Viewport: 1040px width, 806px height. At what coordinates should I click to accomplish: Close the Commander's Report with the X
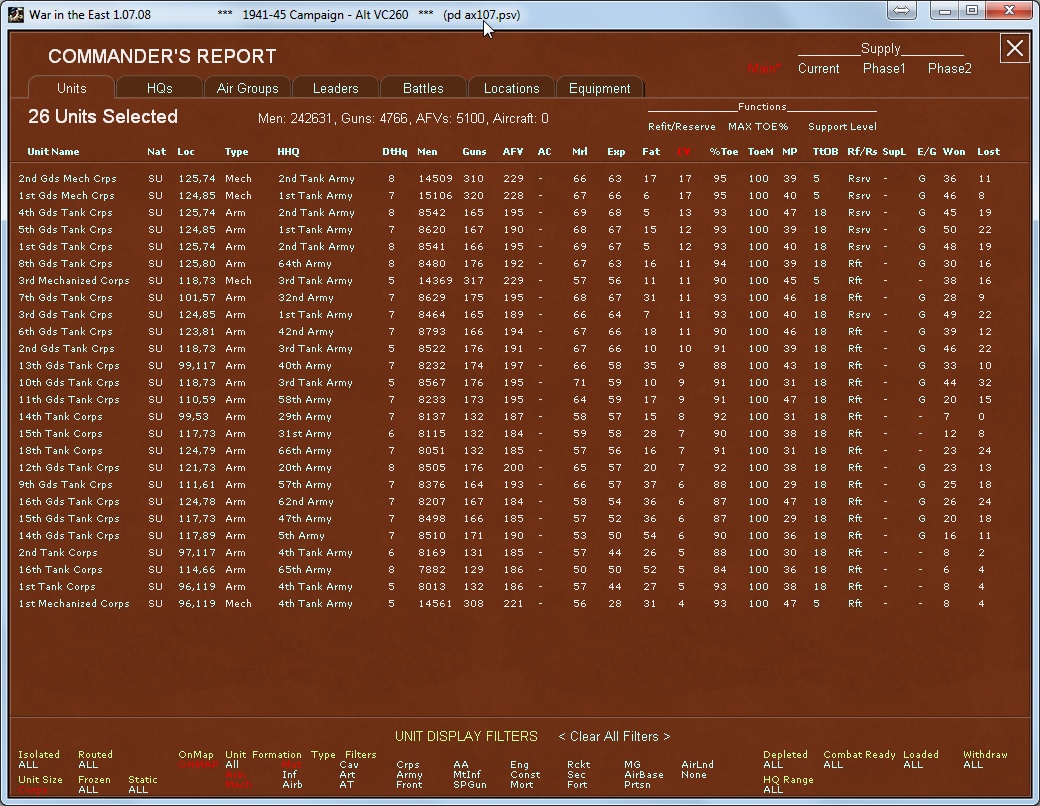[1014, 49]
